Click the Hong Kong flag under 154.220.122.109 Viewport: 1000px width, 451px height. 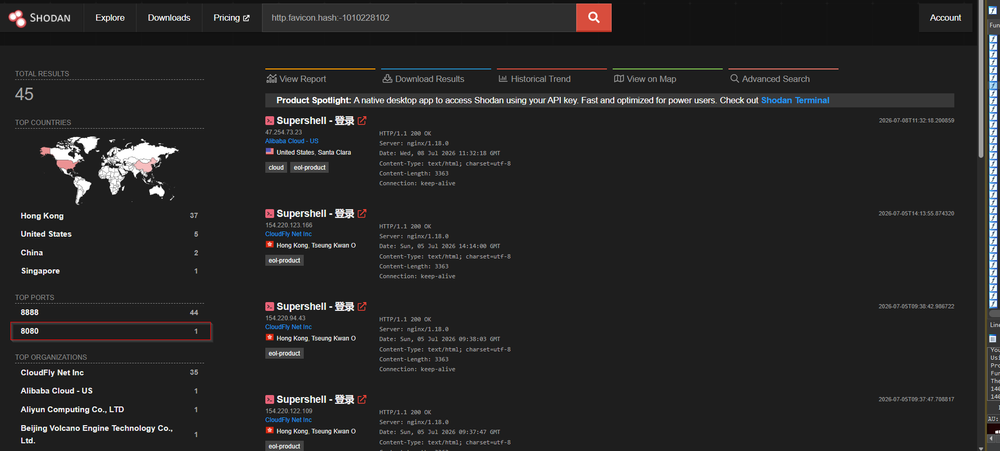tap(270, 431)
